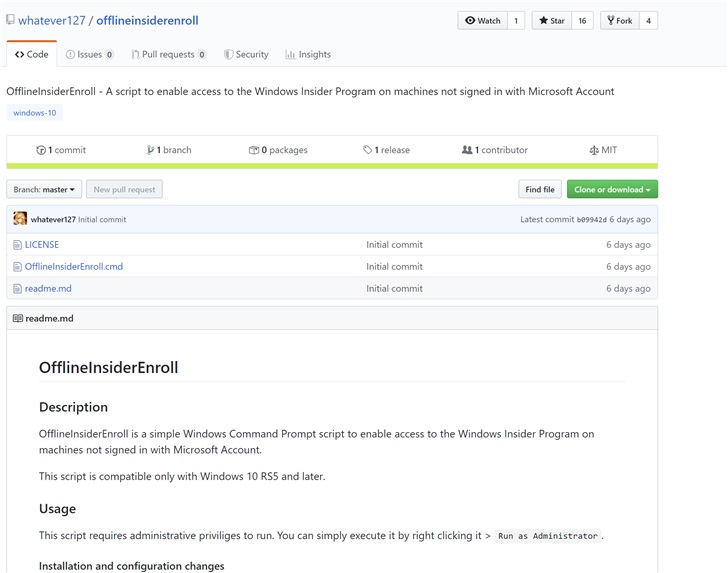Click the Watch button
Screen dimensions: 728x573
point(482,20)
